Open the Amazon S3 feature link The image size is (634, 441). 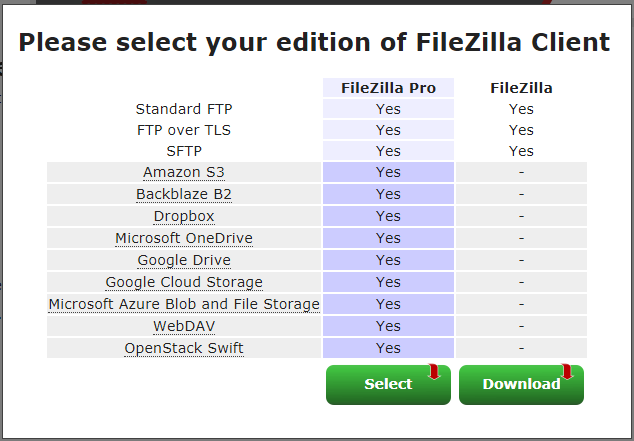pyautogui.click(x=184, y=172)
